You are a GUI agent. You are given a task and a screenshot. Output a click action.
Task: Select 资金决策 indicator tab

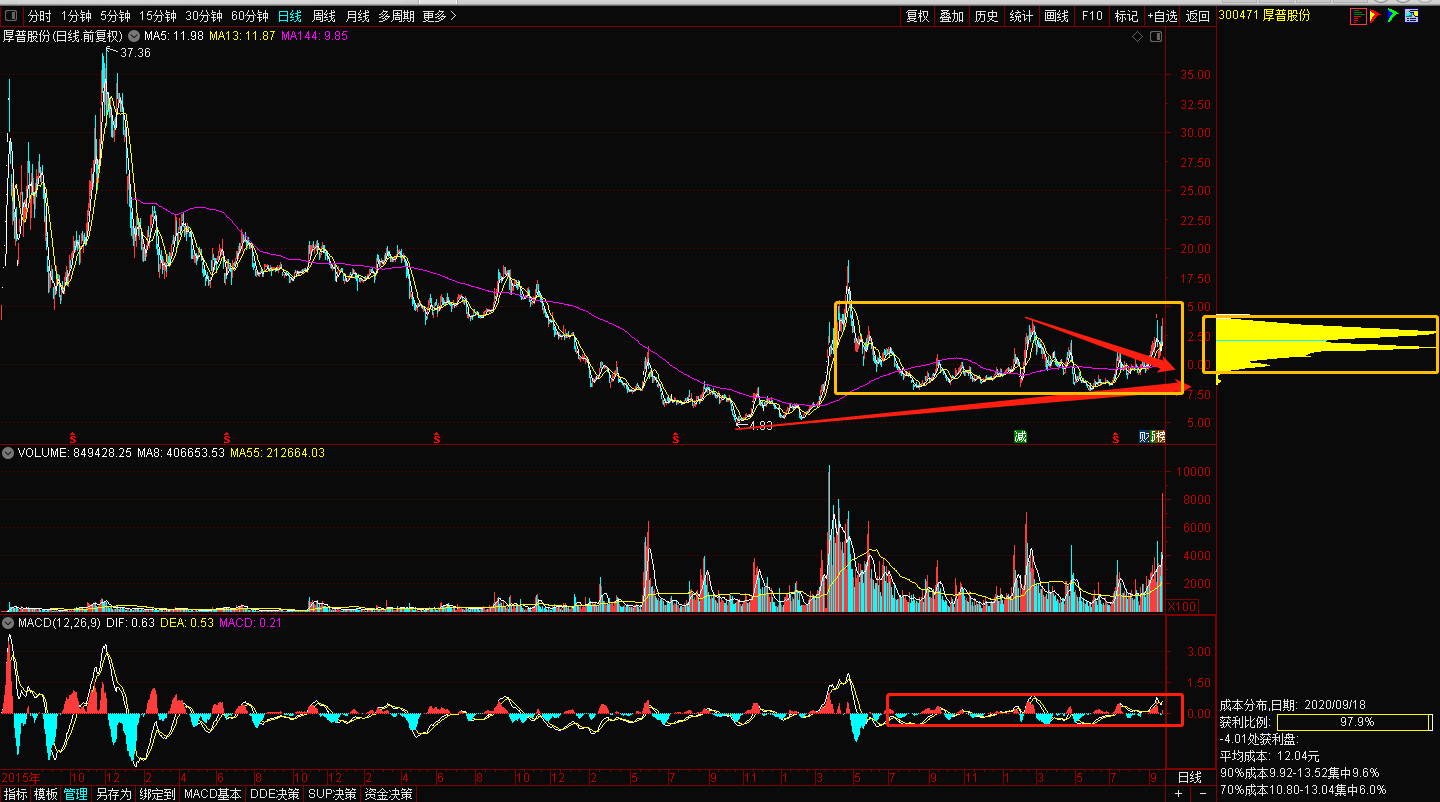(x=388, y=794)
